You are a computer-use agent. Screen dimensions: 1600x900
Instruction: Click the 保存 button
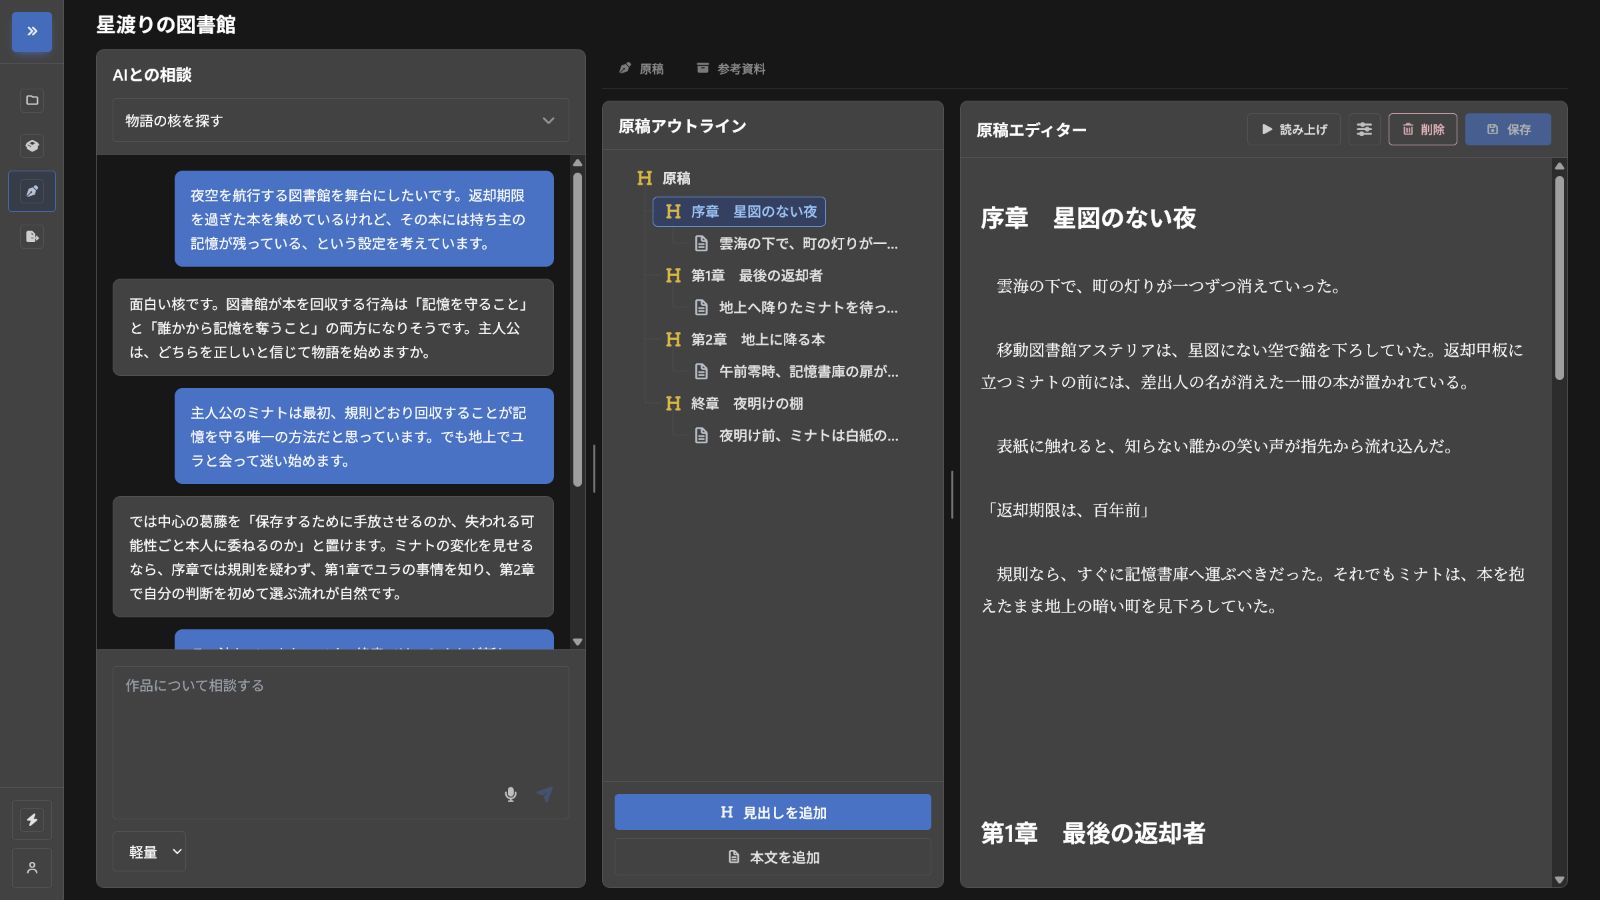pos(1508,129)
